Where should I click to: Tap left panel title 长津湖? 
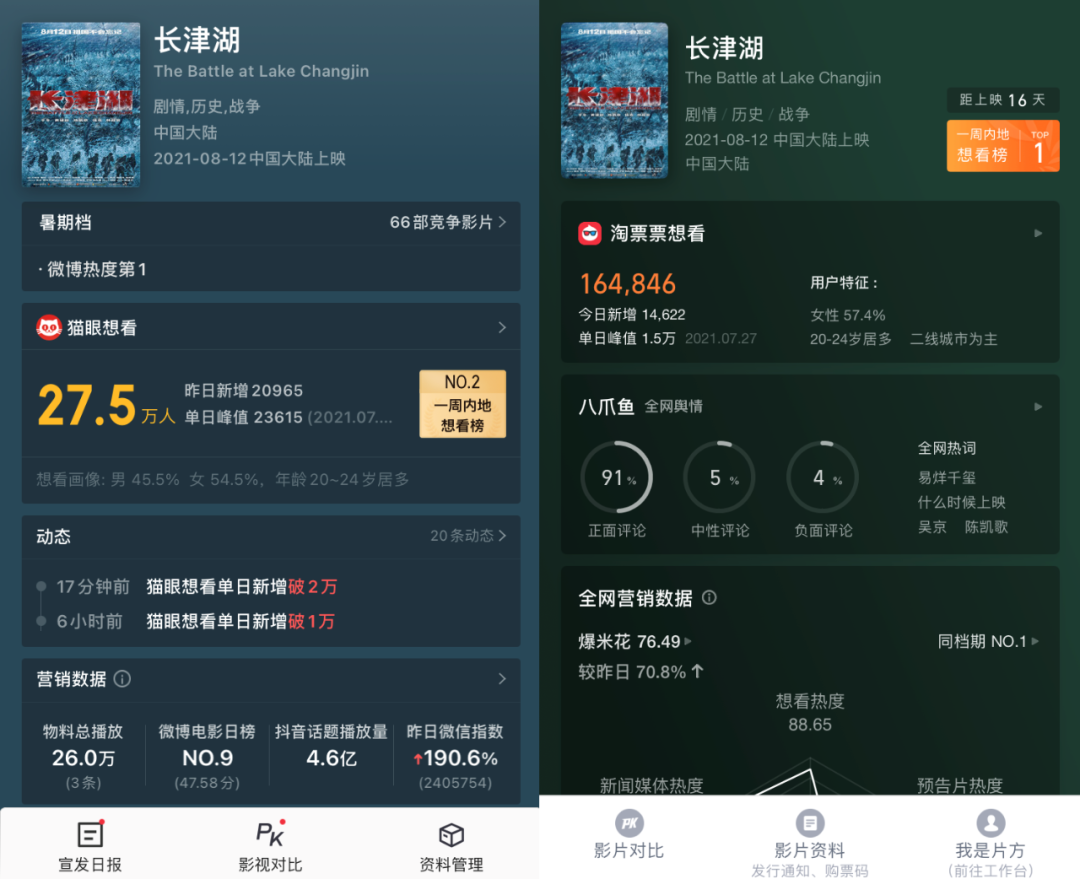pyautogui.click(x=197, y=40)
